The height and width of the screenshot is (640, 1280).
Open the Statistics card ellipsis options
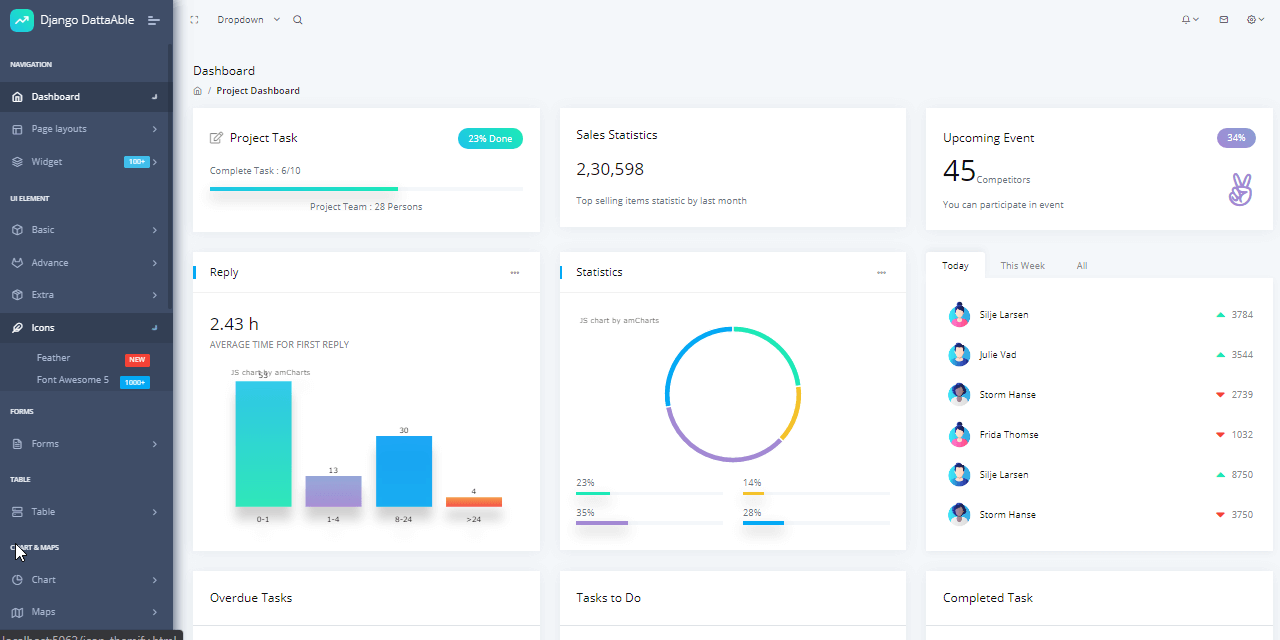click(881, 272)
